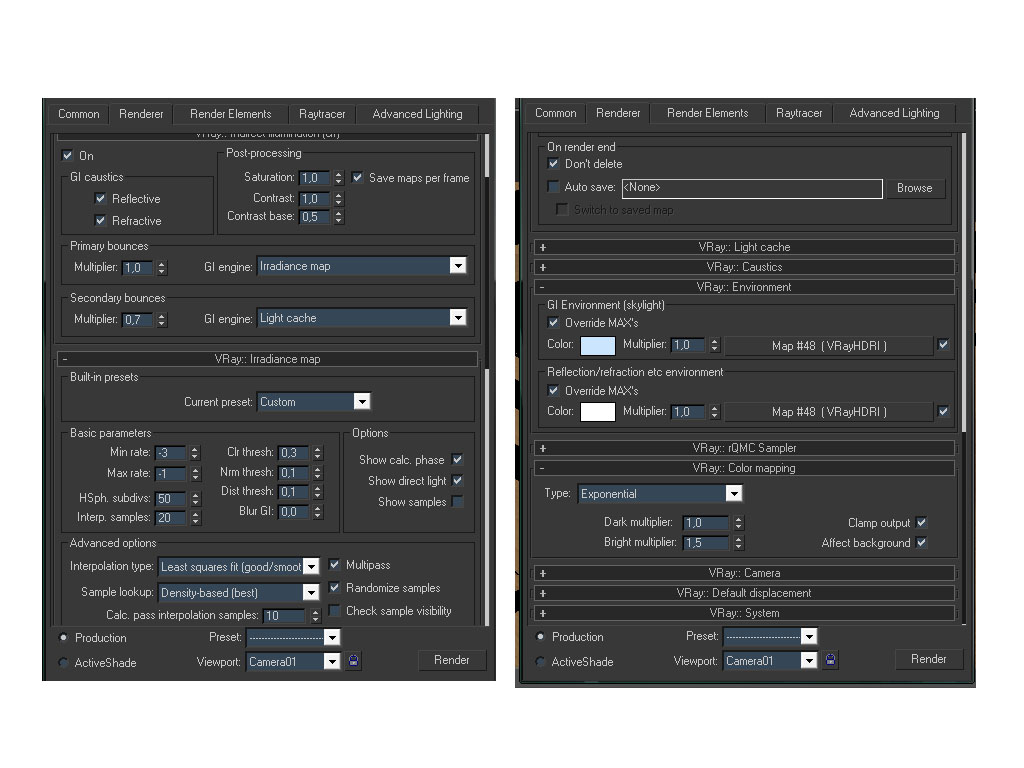
Task: Open Primary bounces GI engine dropdown
Action: [458, 265]
